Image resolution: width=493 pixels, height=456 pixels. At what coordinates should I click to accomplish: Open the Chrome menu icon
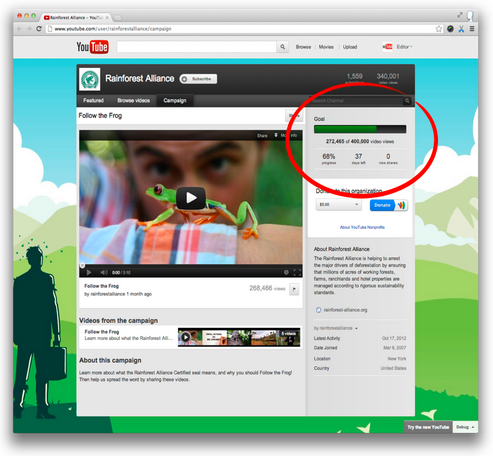point(472,29)
